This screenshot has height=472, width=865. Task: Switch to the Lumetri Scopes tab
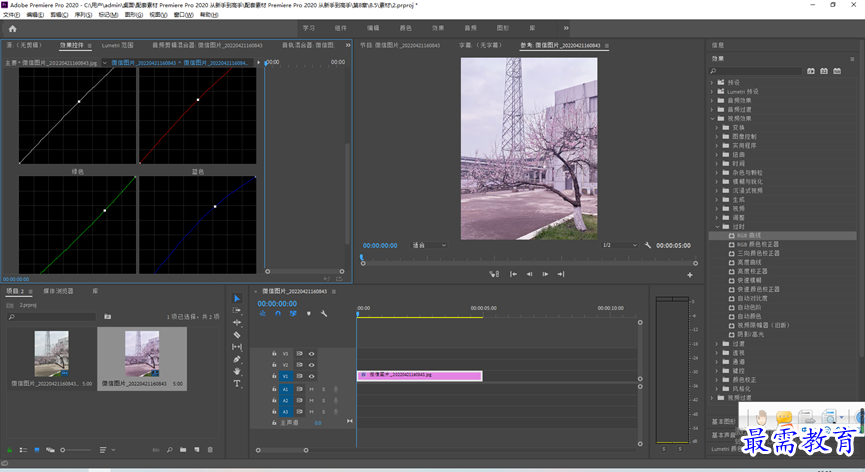coord(118,45)
